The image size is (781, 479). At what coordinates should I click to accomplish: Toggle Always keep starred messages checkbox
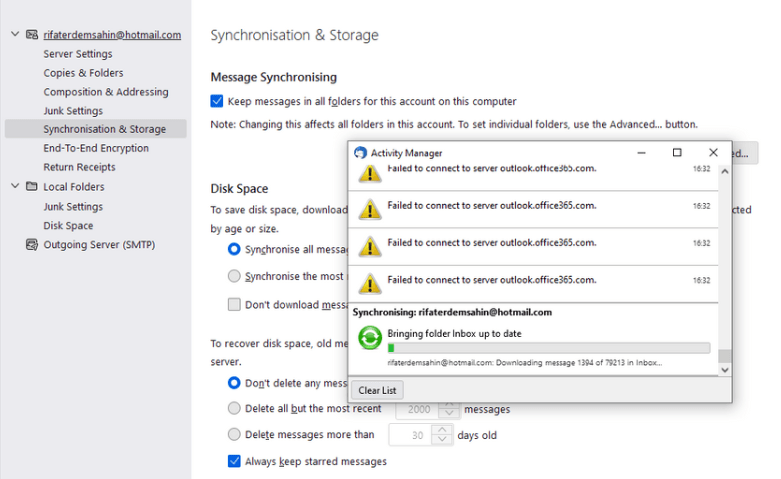click(234, 461)
